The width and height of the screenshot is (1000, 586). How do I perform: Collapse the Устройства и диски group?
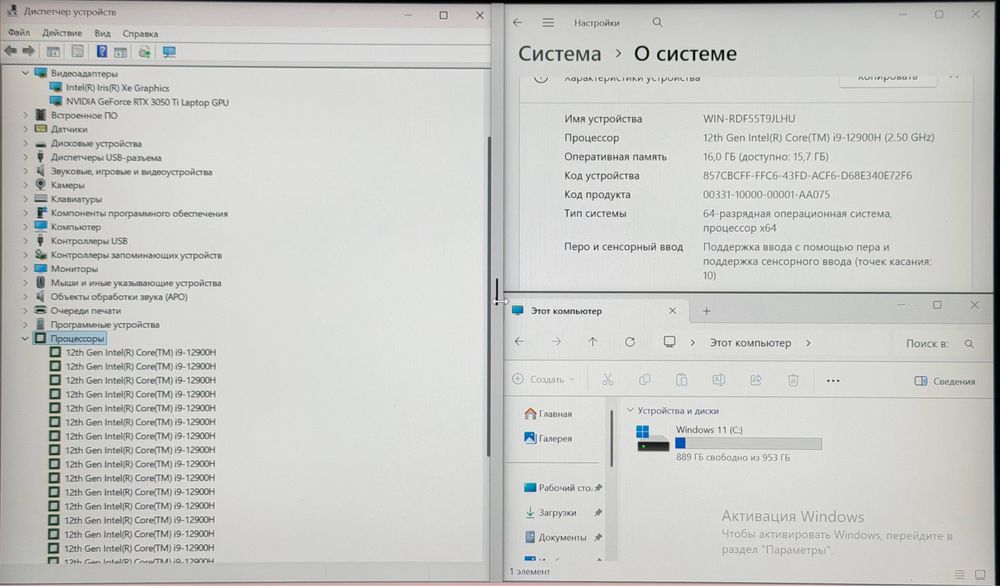coord(630,411)
